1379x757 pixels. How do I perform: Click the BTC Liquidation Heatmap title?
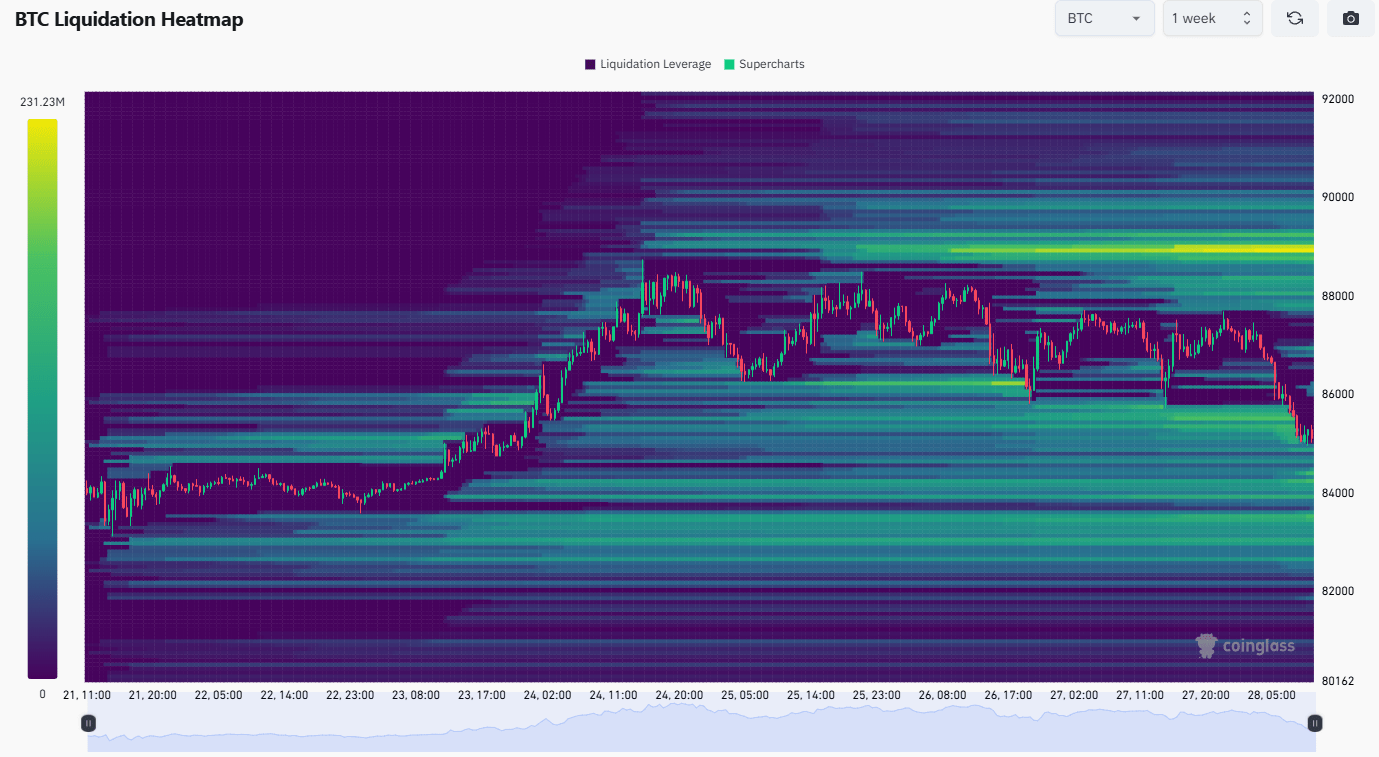[x=129, y=19]
